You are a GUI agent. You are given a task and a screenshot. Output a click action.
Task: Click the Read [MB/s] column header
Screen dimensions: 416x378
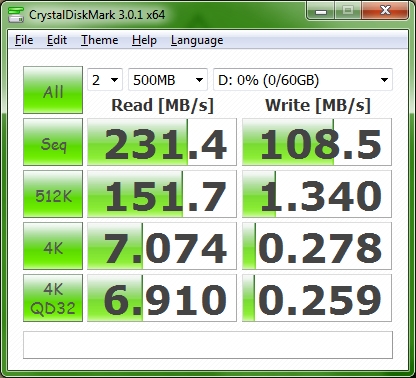tap(162, 105)
